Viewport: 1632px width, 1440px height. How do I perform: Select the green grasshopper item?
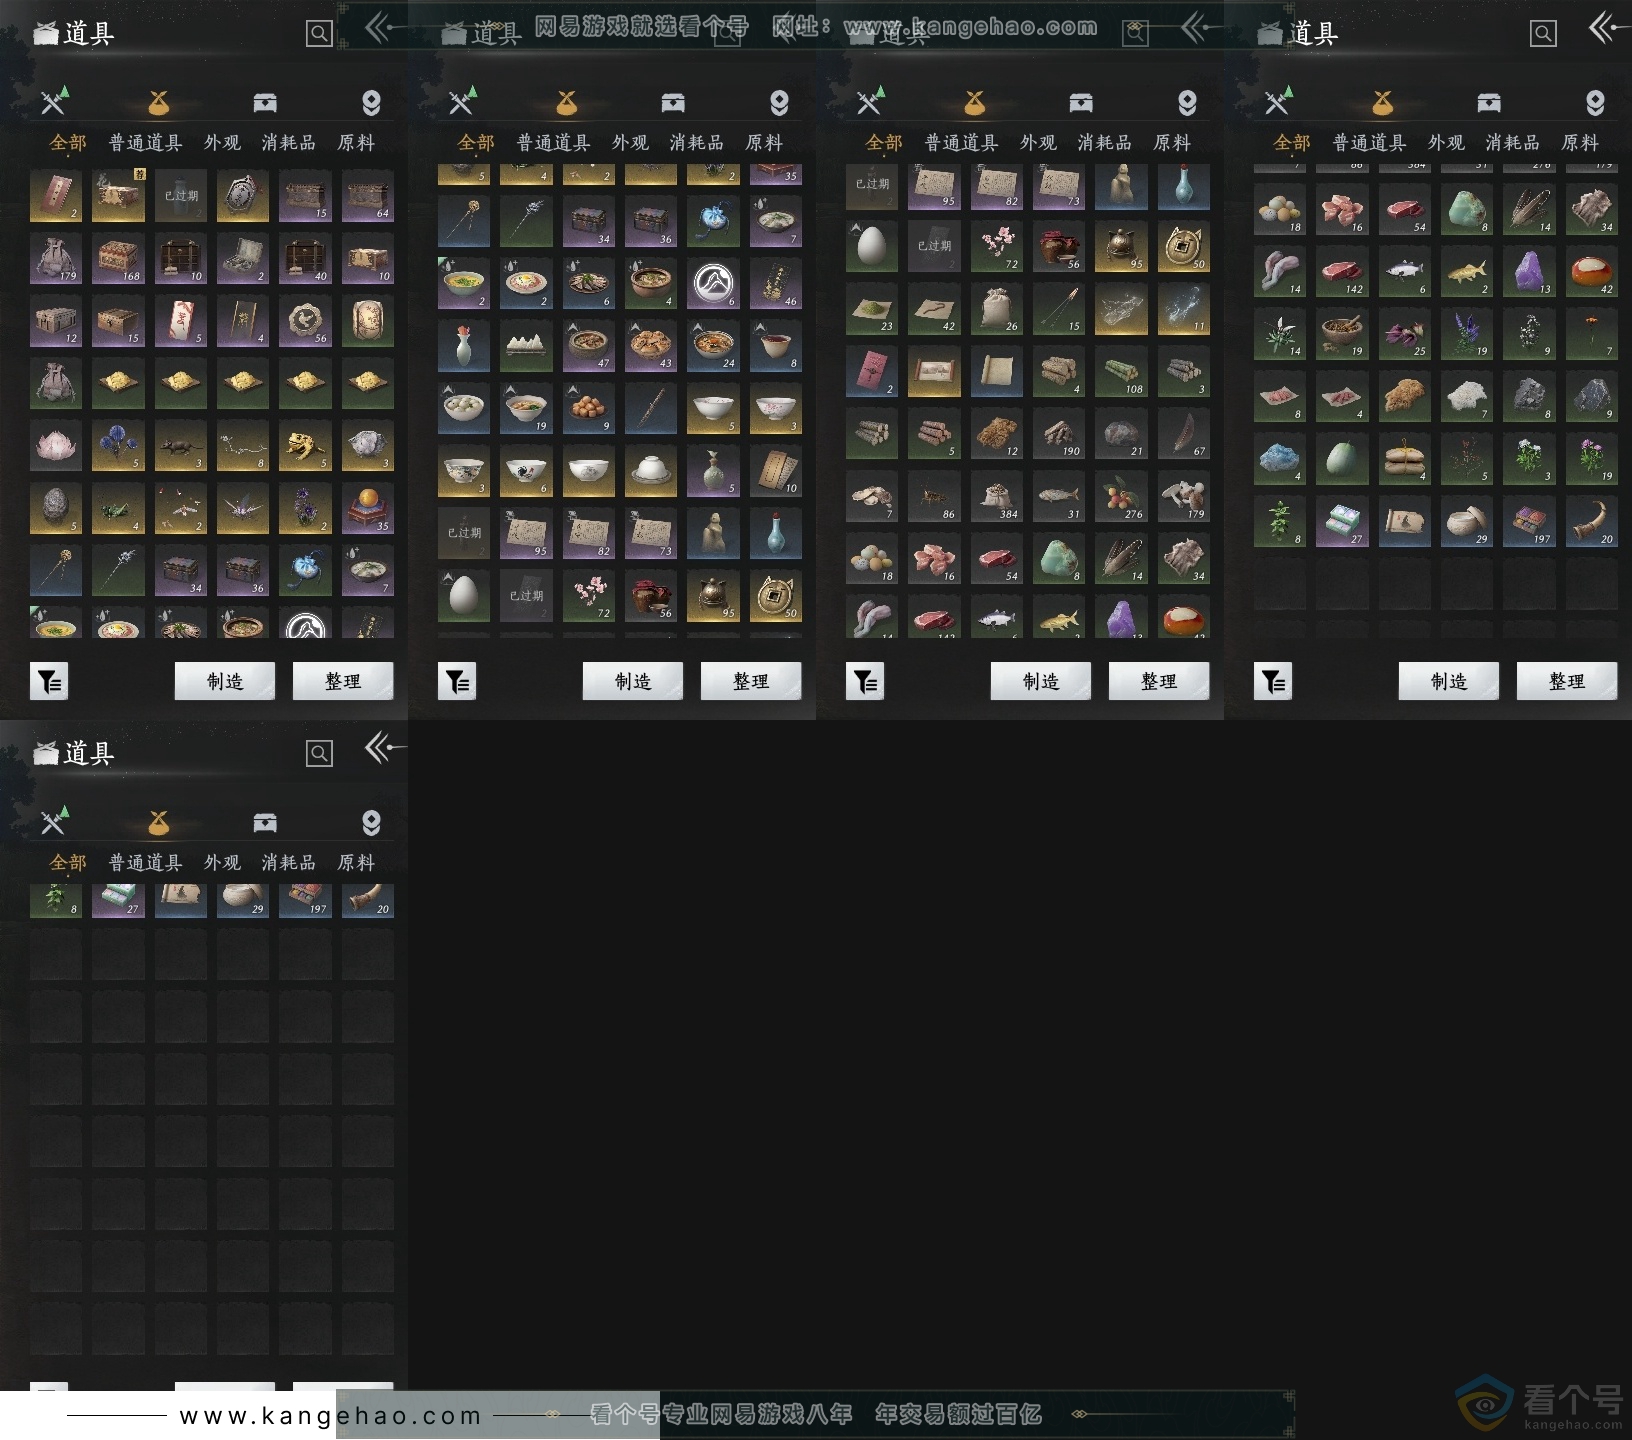pos(118,509)
